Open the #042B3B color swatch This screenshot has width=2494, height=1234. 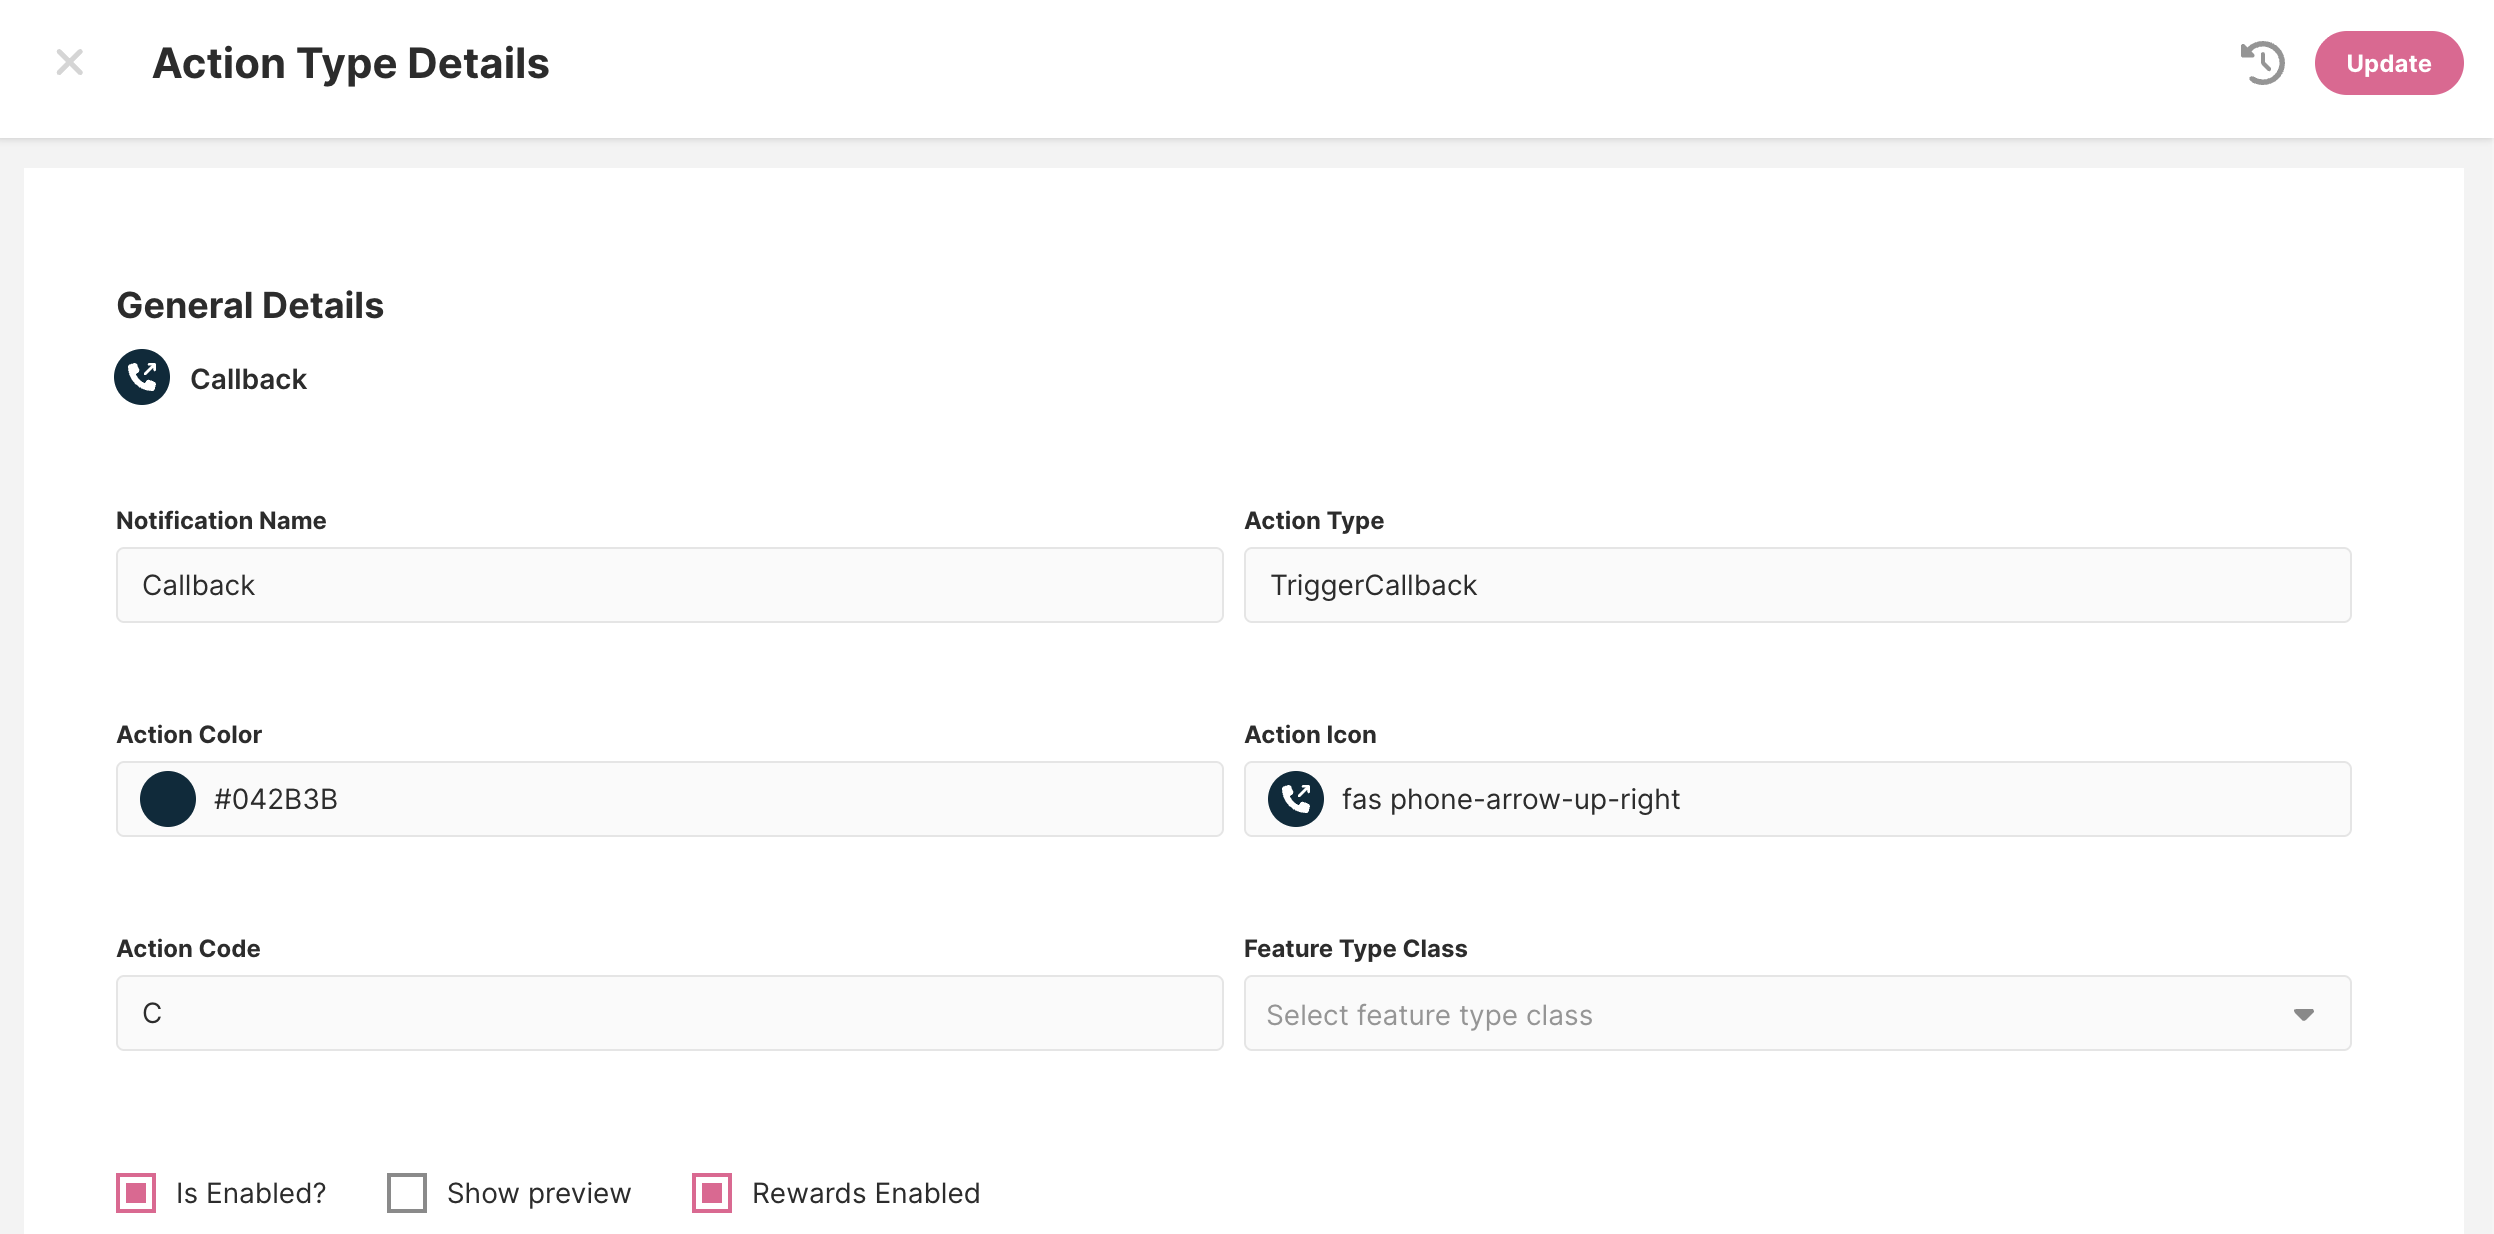[x=168, y=799]
